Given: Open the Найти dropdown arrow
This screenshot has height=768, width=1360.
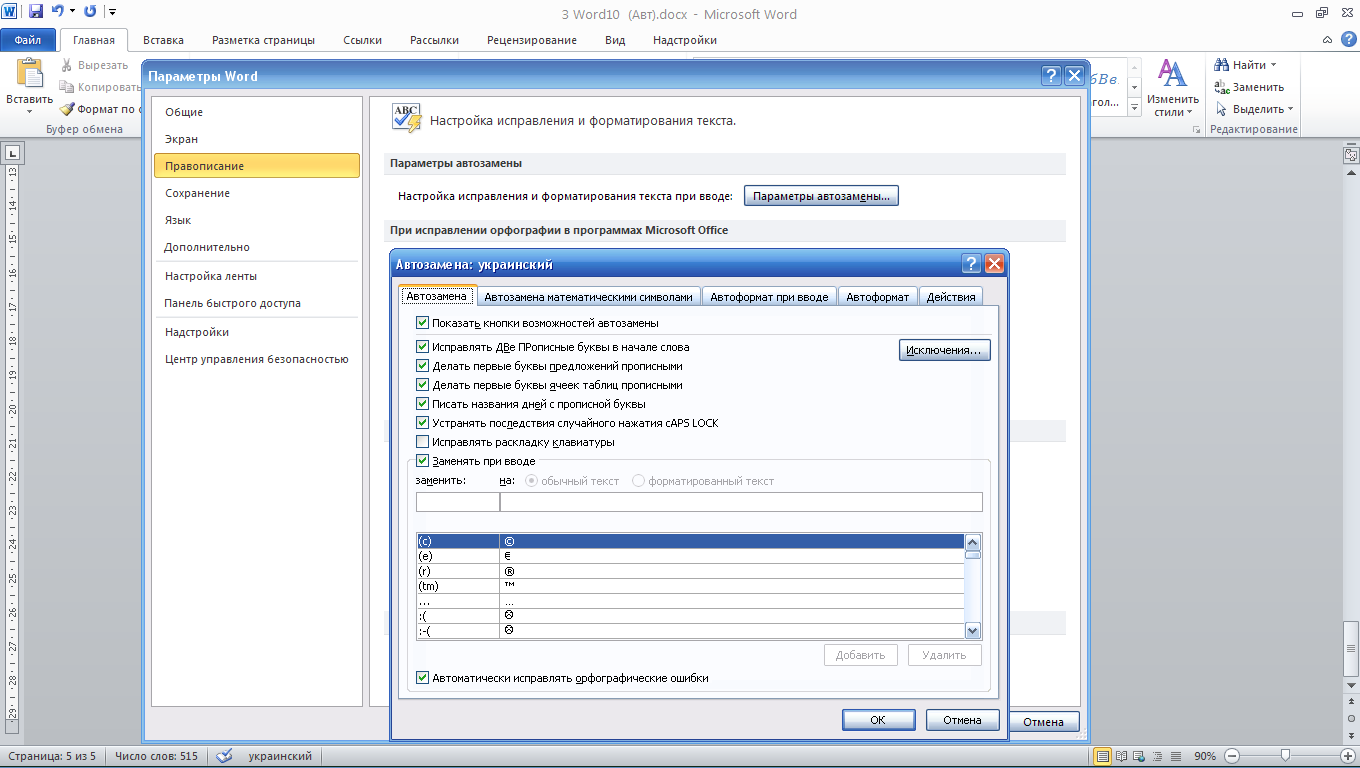Looking at the screenshot, I should pos(1273,65).
